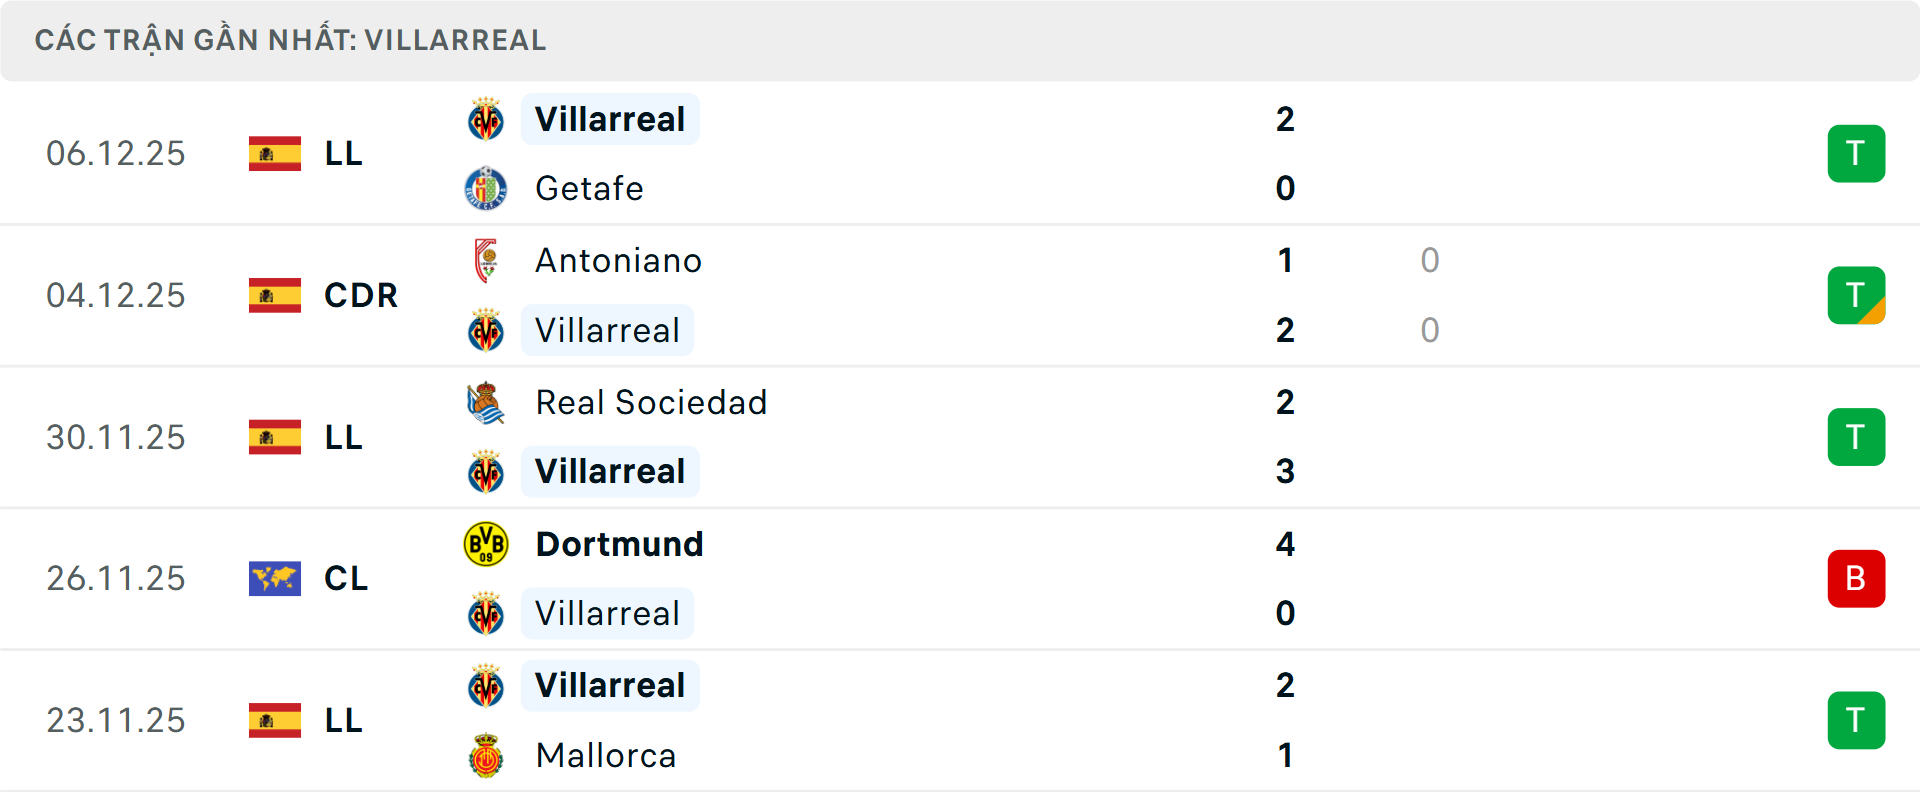Viewport: 1920px width, 792px height.
Task: Select the CDR competition label
Action: click(x=361, y=296)
